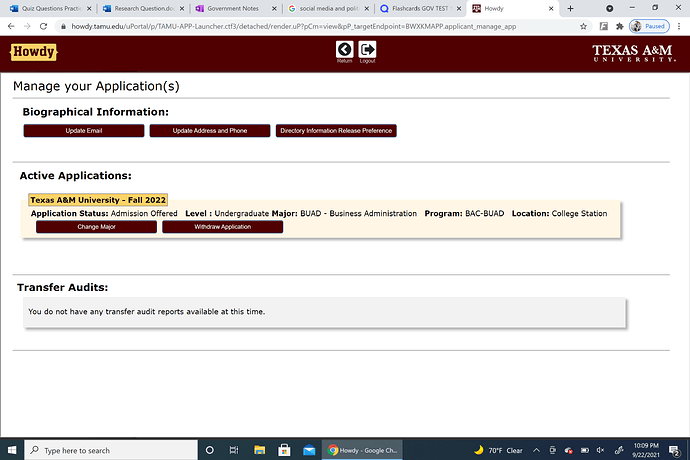Screen dimensions: 690x460
Task: Open a new browser tab with plus
Action: coord(570,8)
